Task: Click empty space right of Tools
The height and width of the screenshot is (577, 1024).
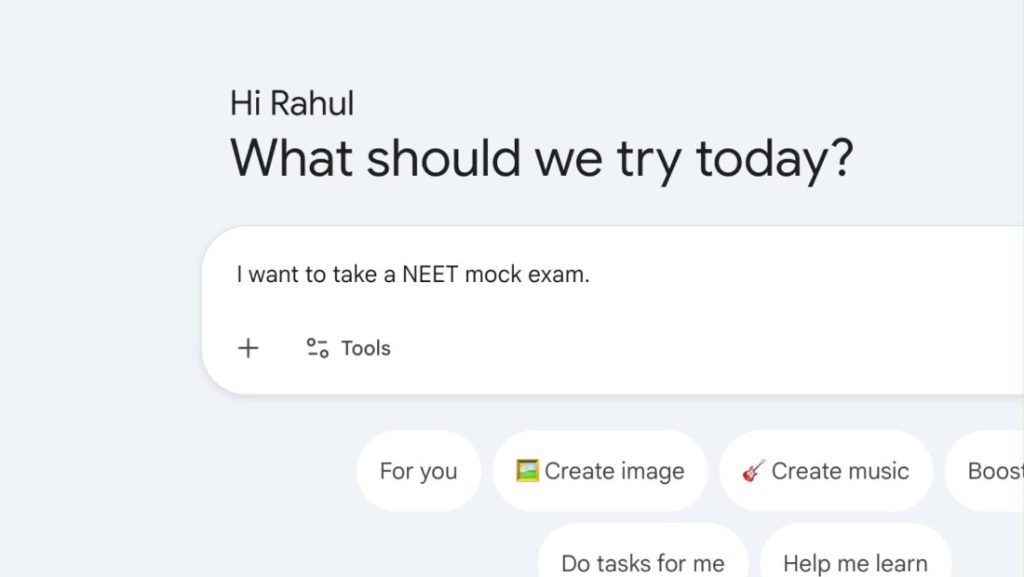Action: (650, 348)
